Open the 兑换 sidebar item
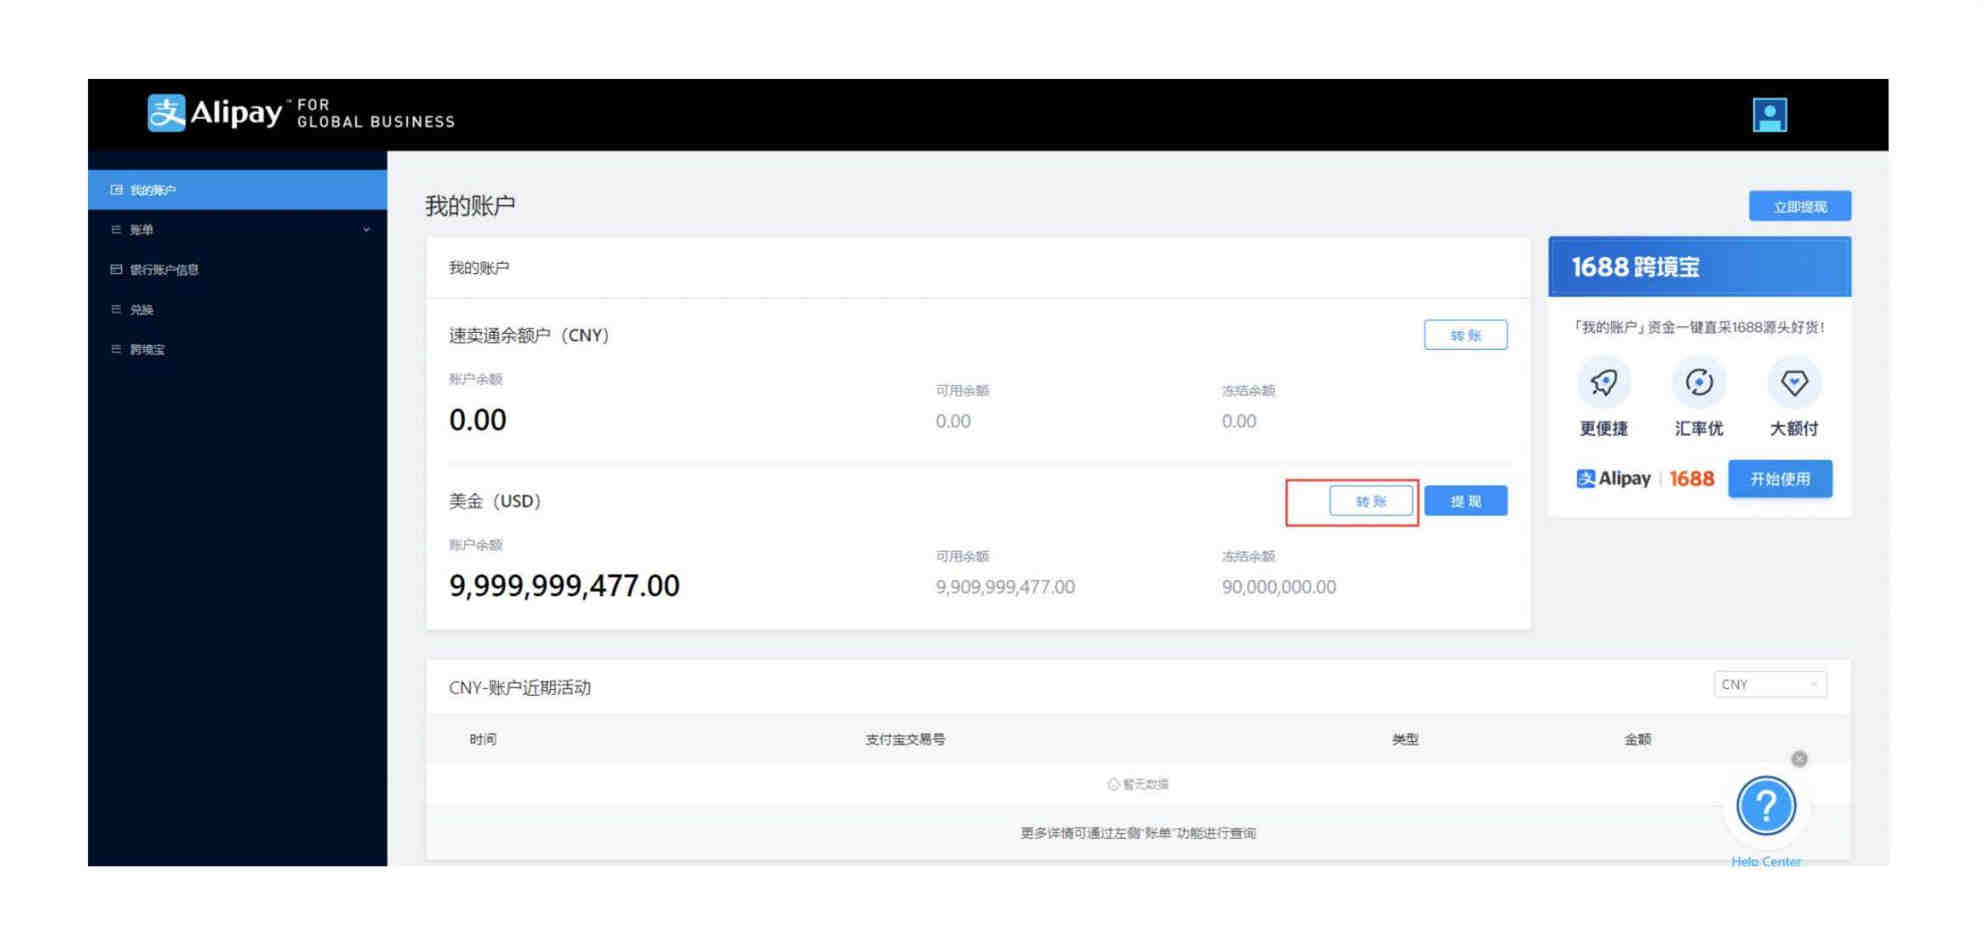The width and height of the screenshot is (1984, 945). (237, 310)
